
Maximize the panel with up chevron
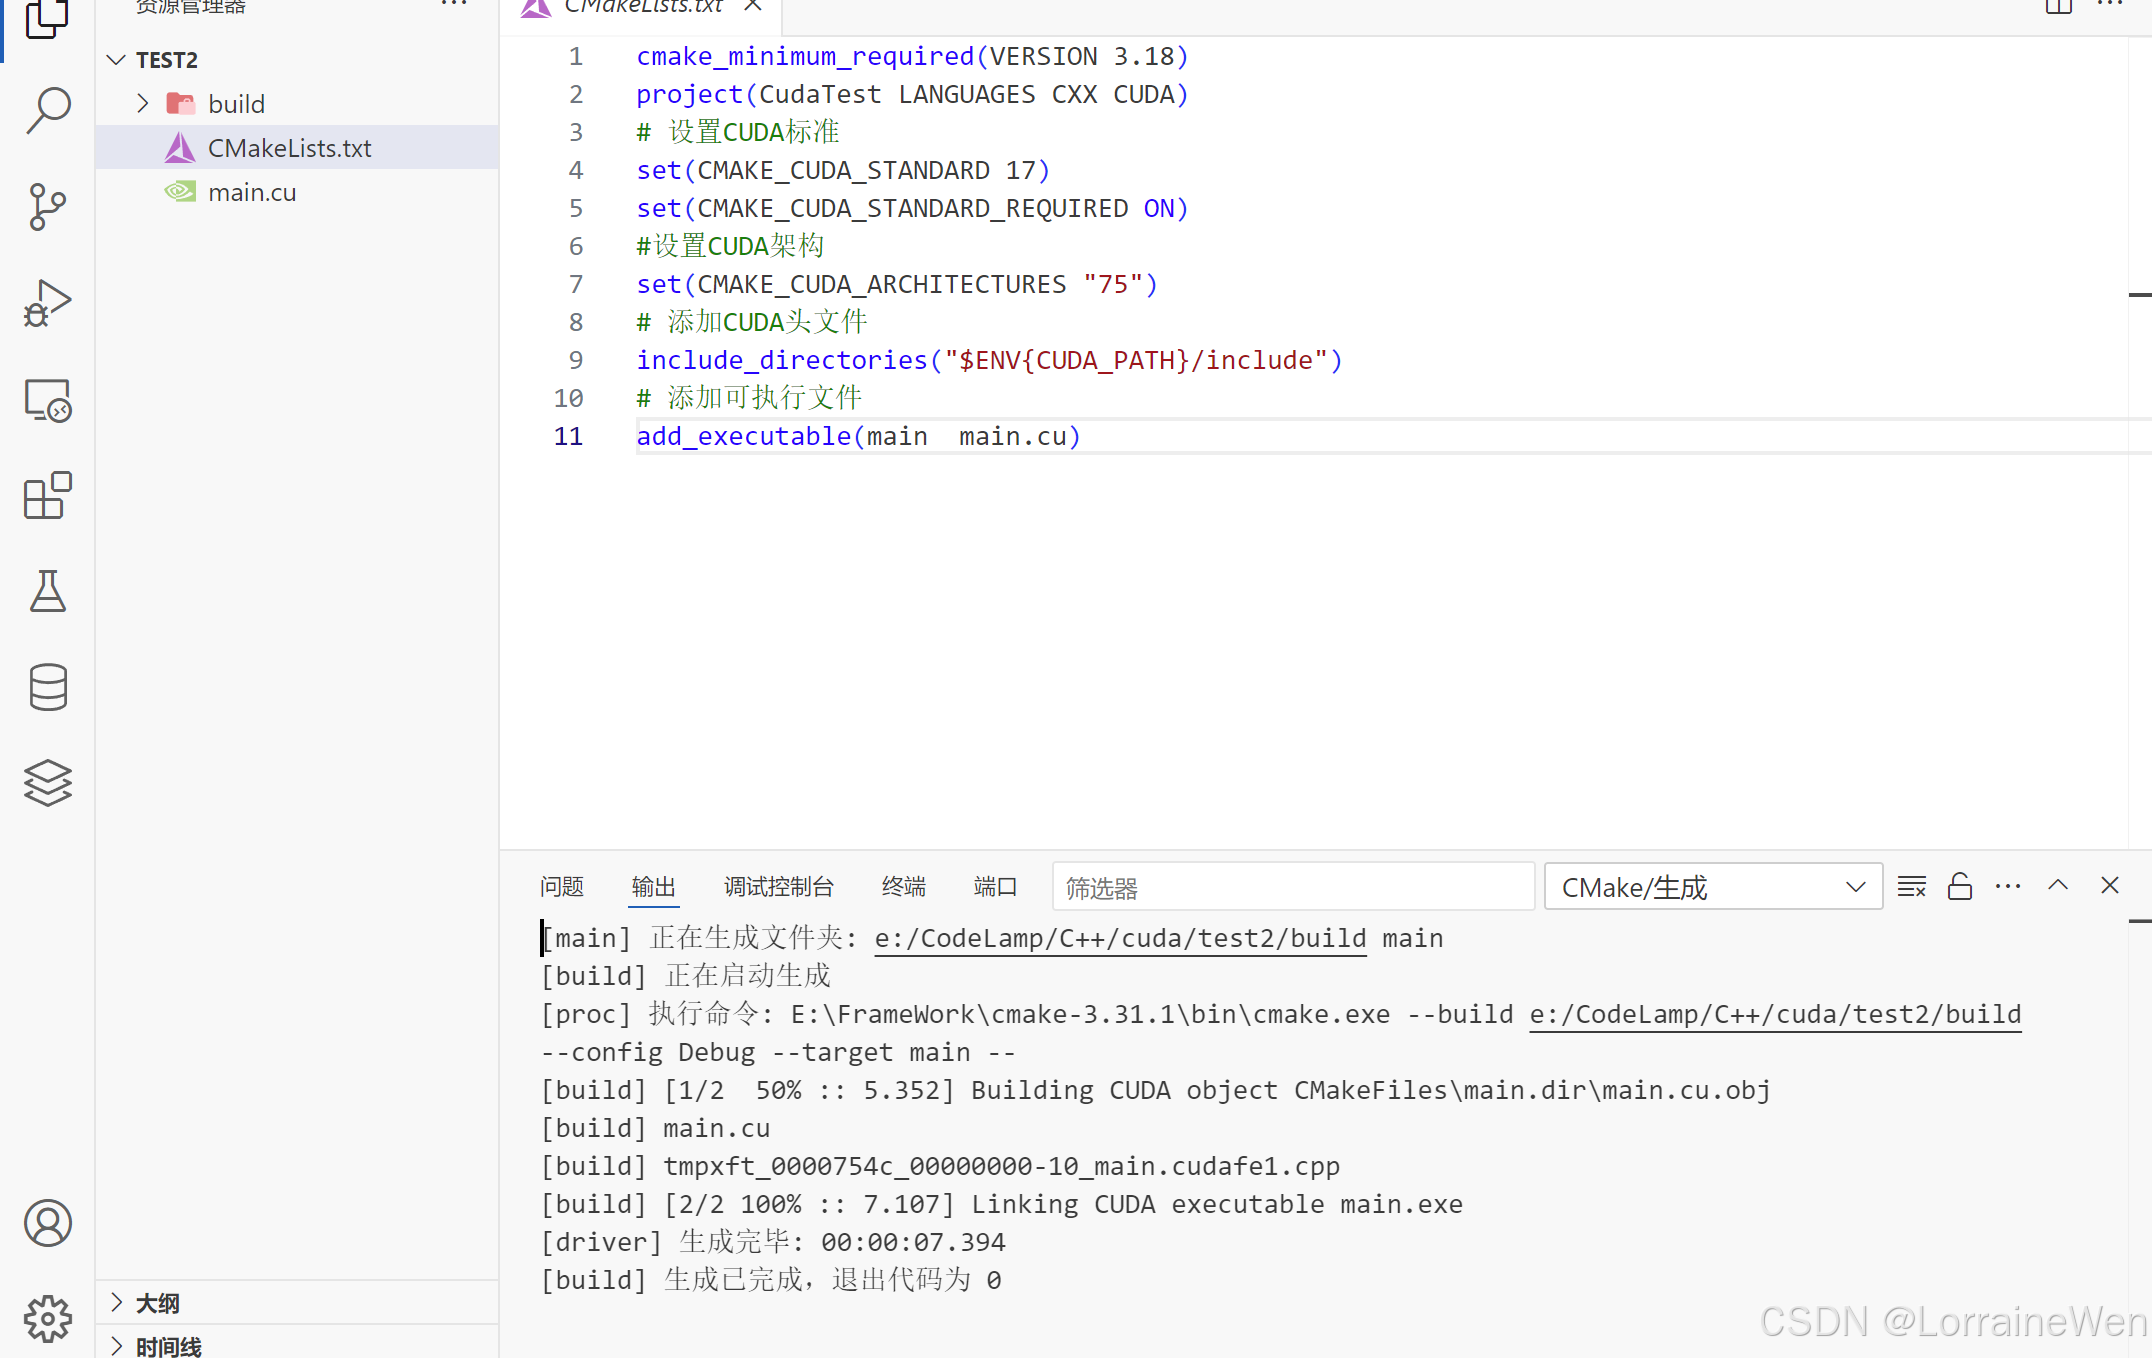coord(2058,886)
